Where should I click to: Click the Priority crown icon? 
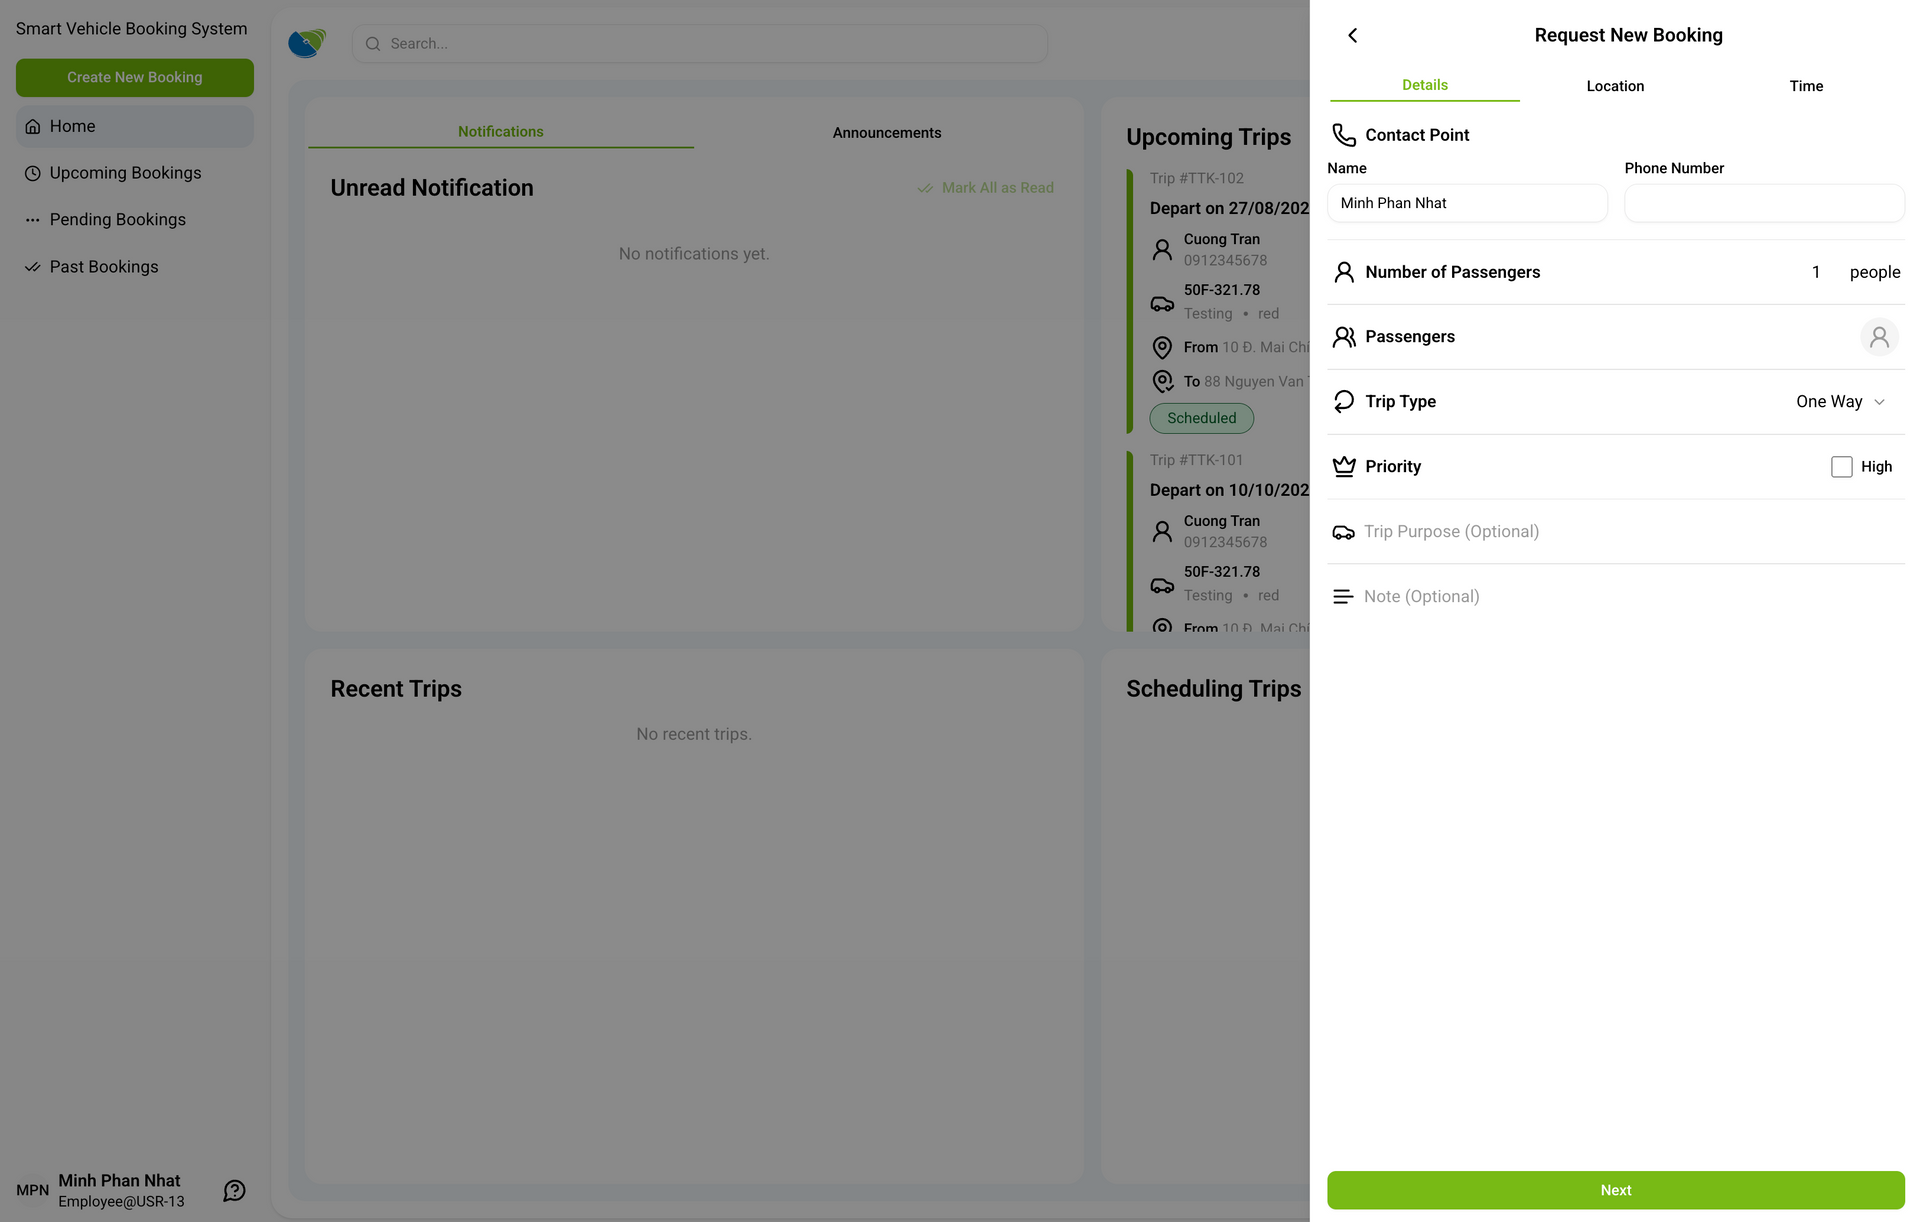pyautogui.click(x=1344, y=467)
